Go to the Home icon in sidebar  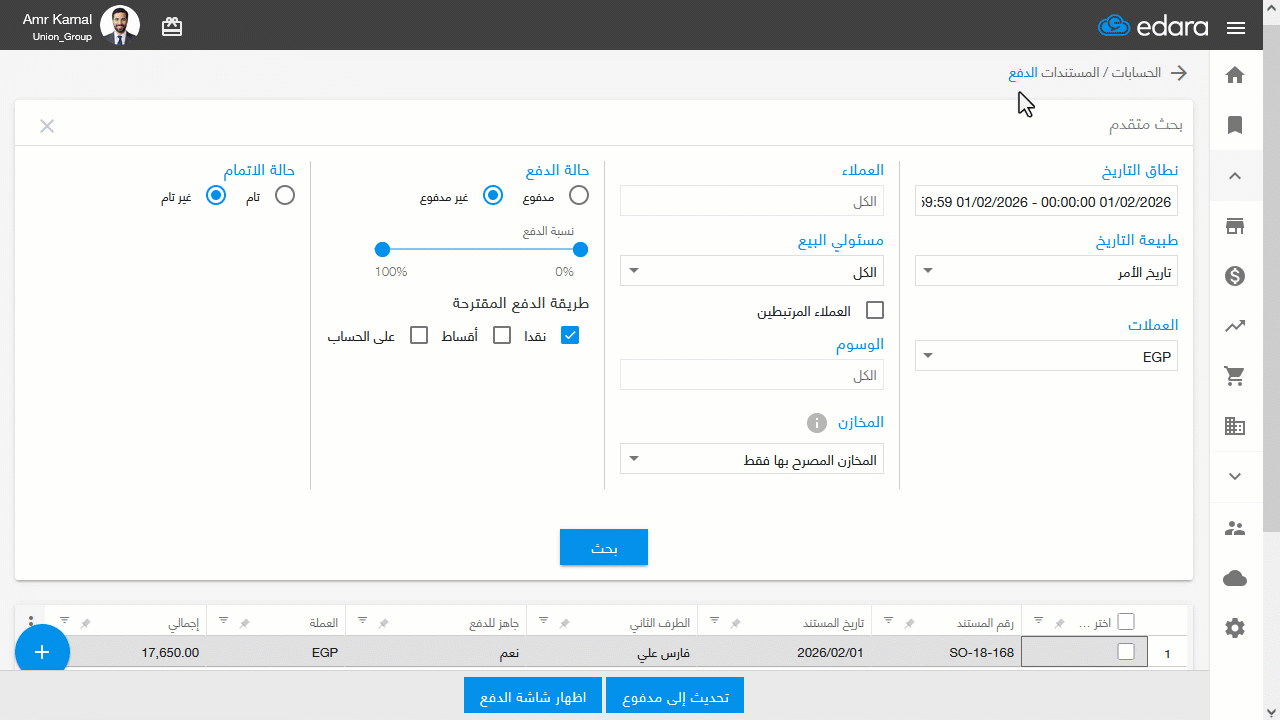1235,75
